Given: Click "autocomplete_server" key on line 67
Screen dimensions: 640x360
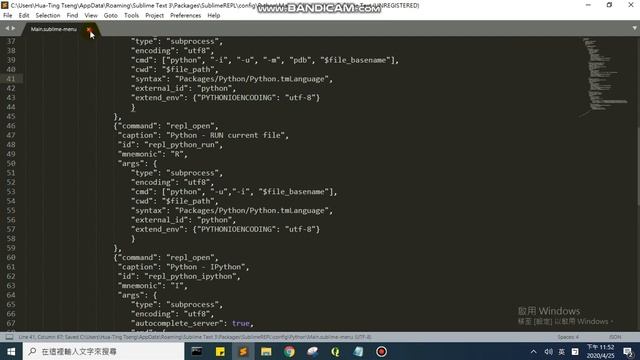Looking at the screenshot, I should pyautogui.click(x=177, y=323).
